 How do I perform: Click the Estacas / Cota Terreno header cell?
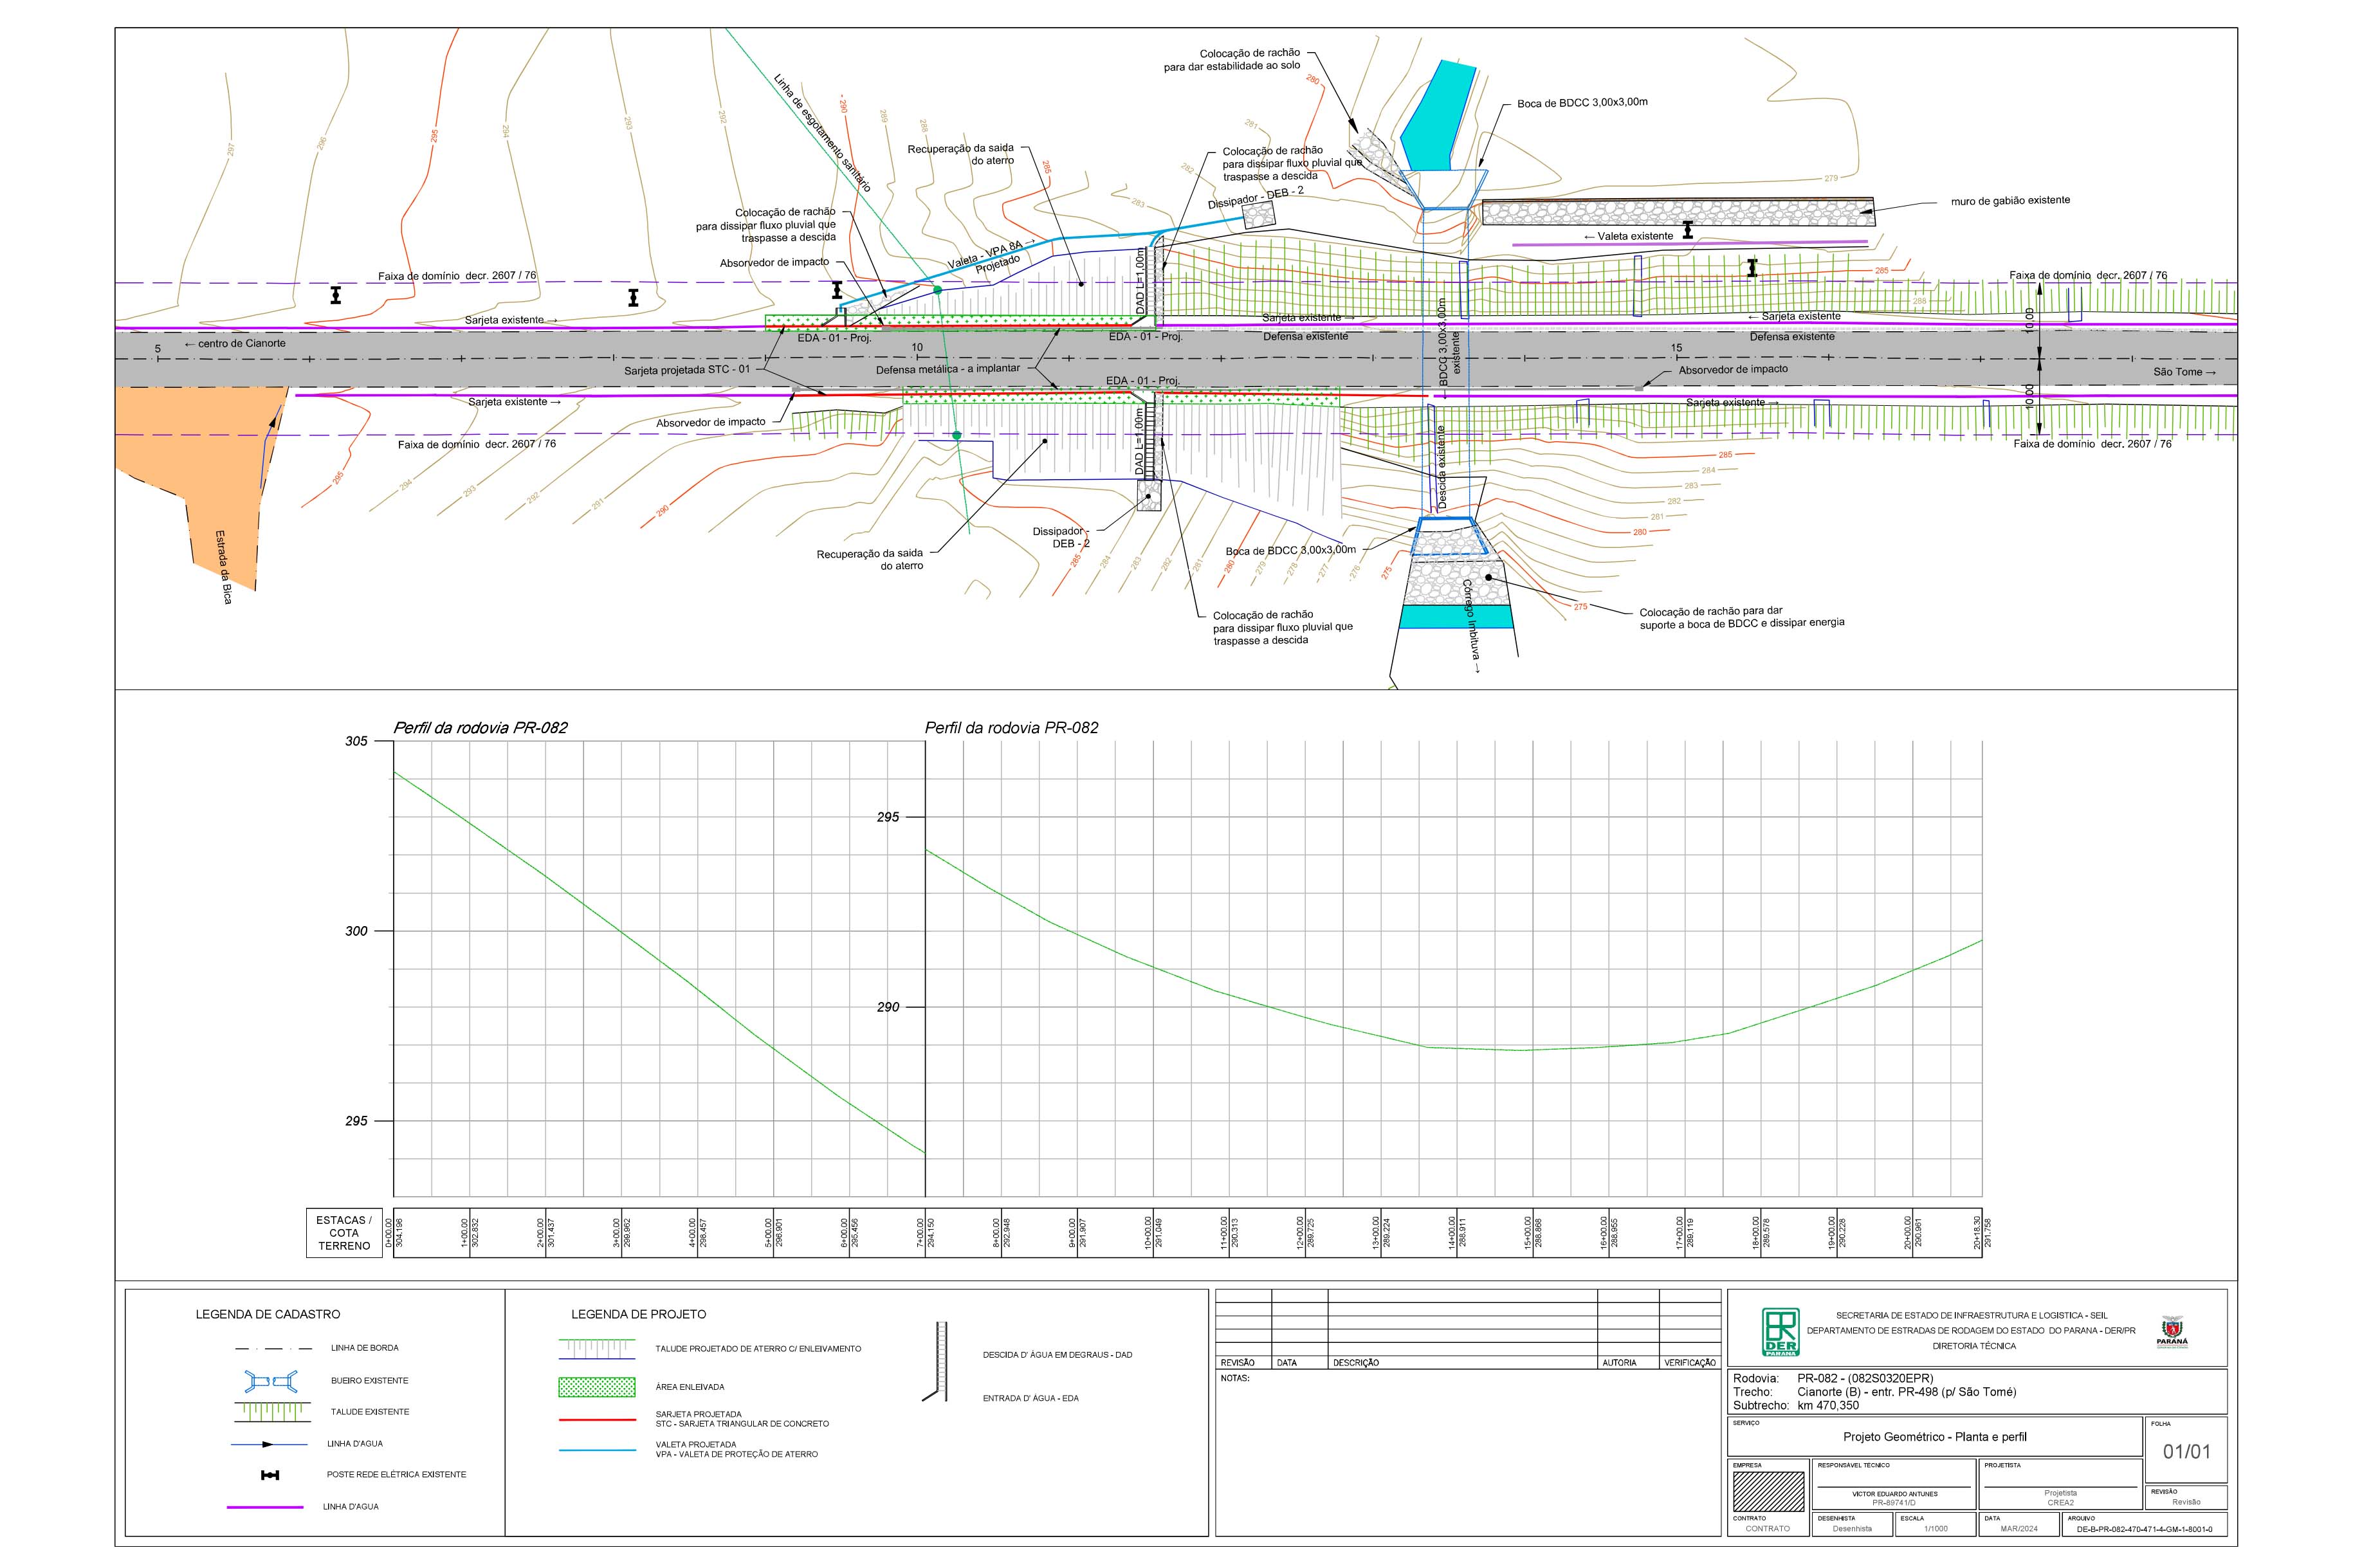tap(343, 1233)
